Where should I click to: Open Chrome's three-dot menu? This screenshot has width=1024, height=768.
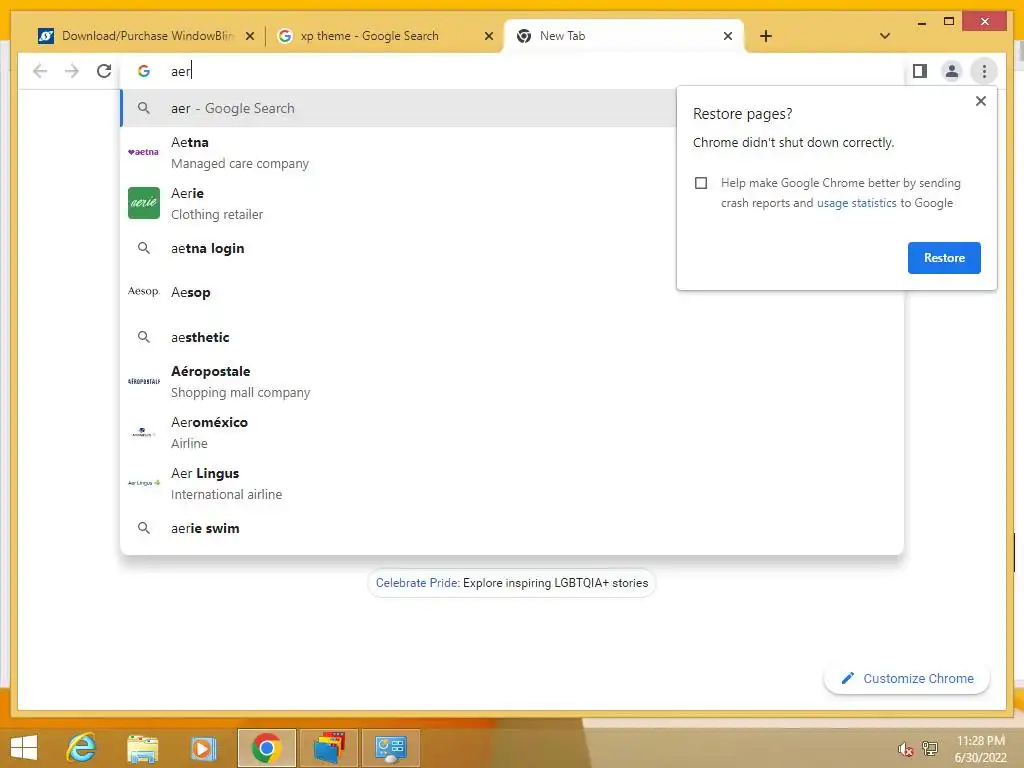[x=984, y=71]
